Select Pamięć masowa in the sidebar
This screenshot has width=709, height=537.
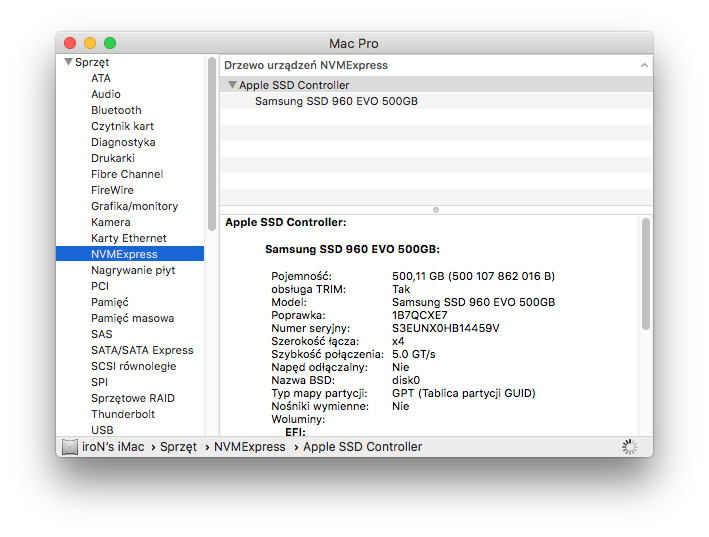(x=132, y=318)
